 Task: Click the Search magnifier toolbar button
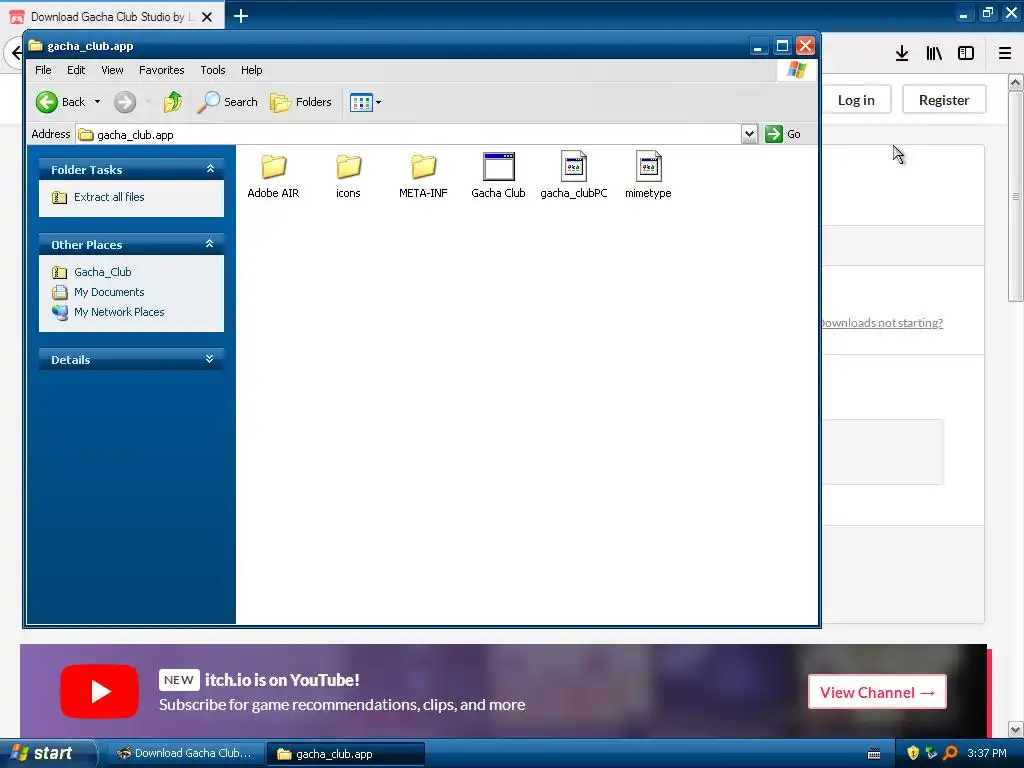pyautogui.click(x=227, y=102)
